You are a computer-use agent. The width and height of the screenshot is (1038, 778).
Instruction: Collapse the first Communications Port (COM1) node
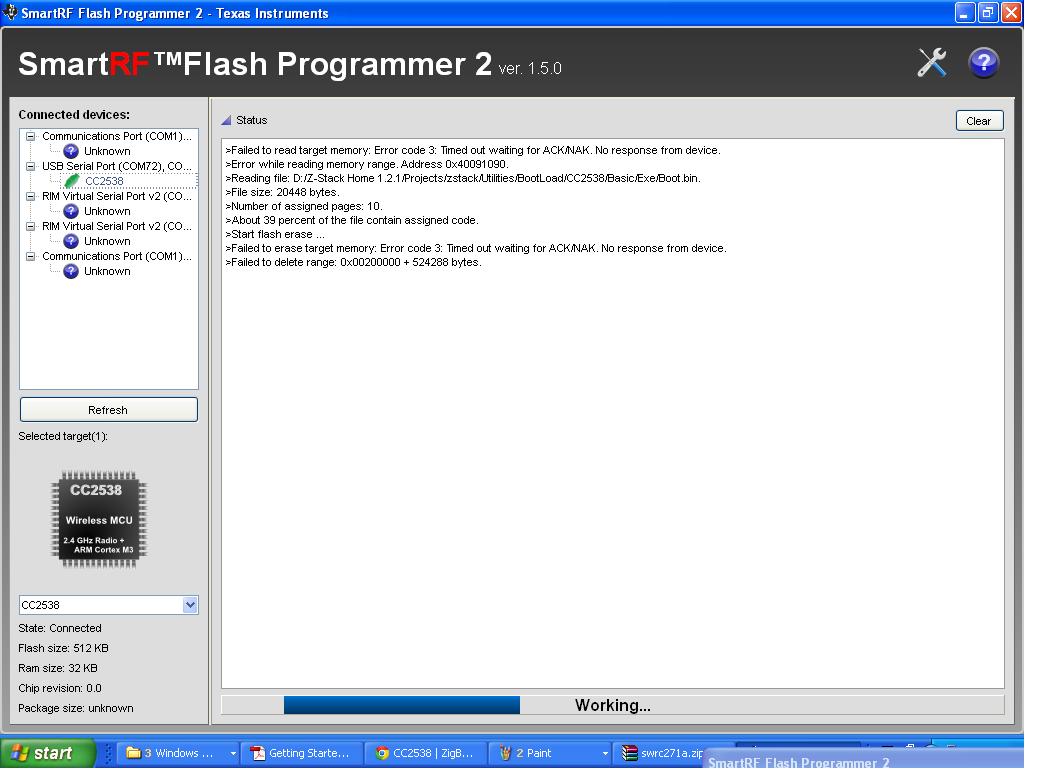[x=30, y=138]
